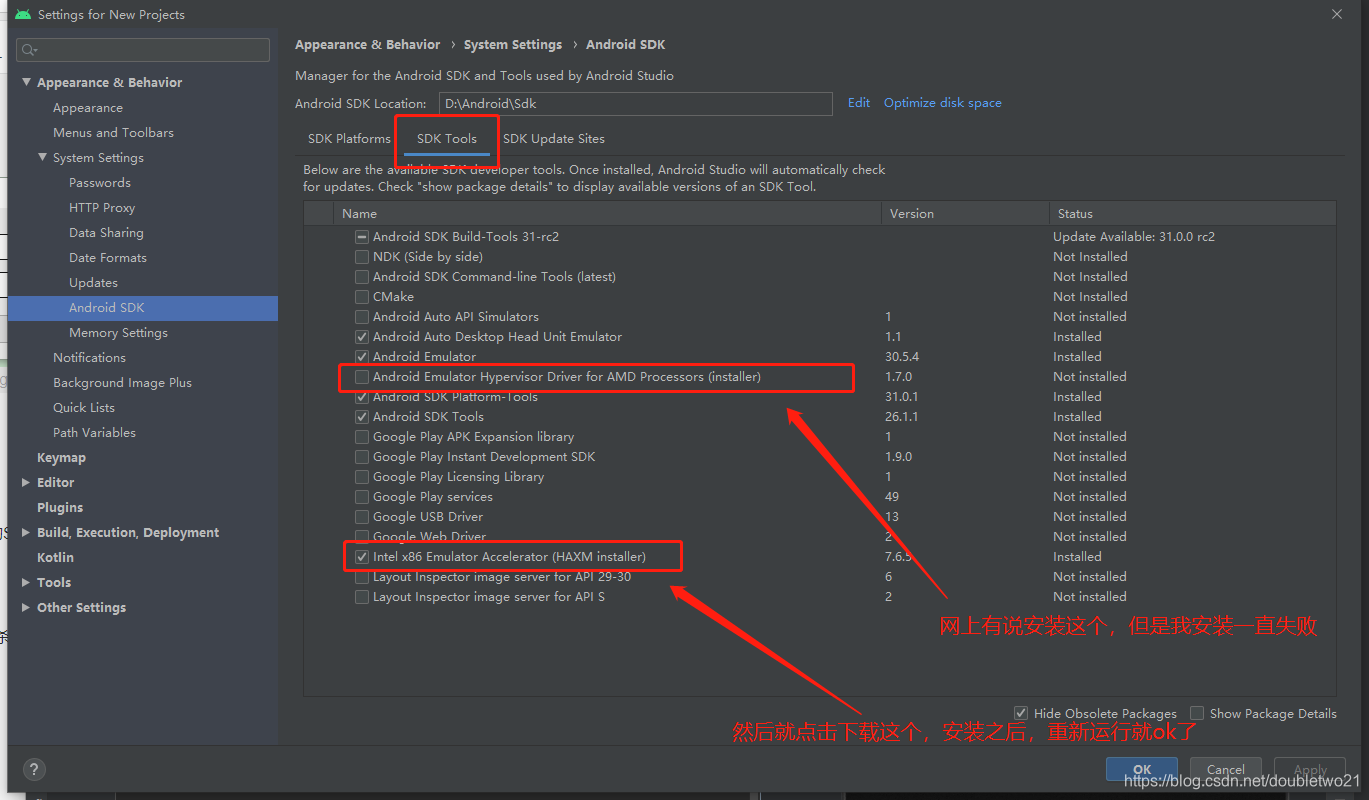Screen dimensions: 1369x800
Task: Open Appearance settings page
Action: point(88,108)
